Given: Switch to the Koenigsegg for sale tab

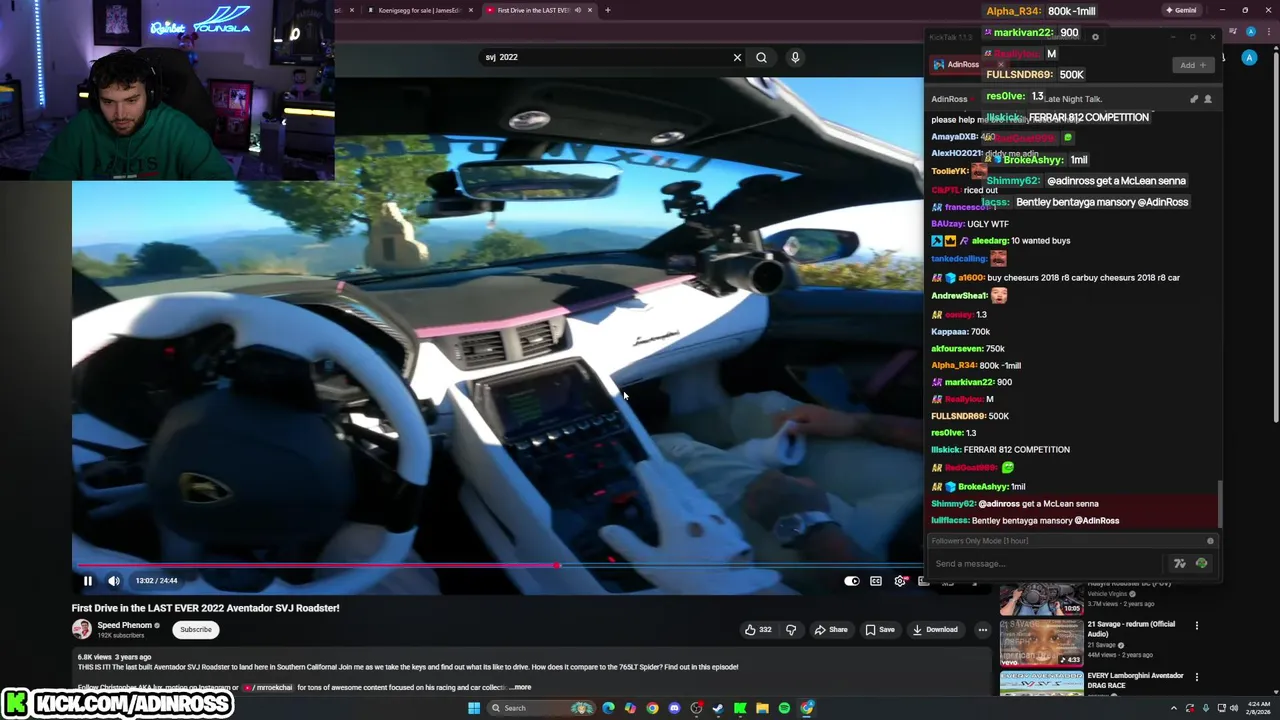Looking at the screenshot, I should pos(419,10).
